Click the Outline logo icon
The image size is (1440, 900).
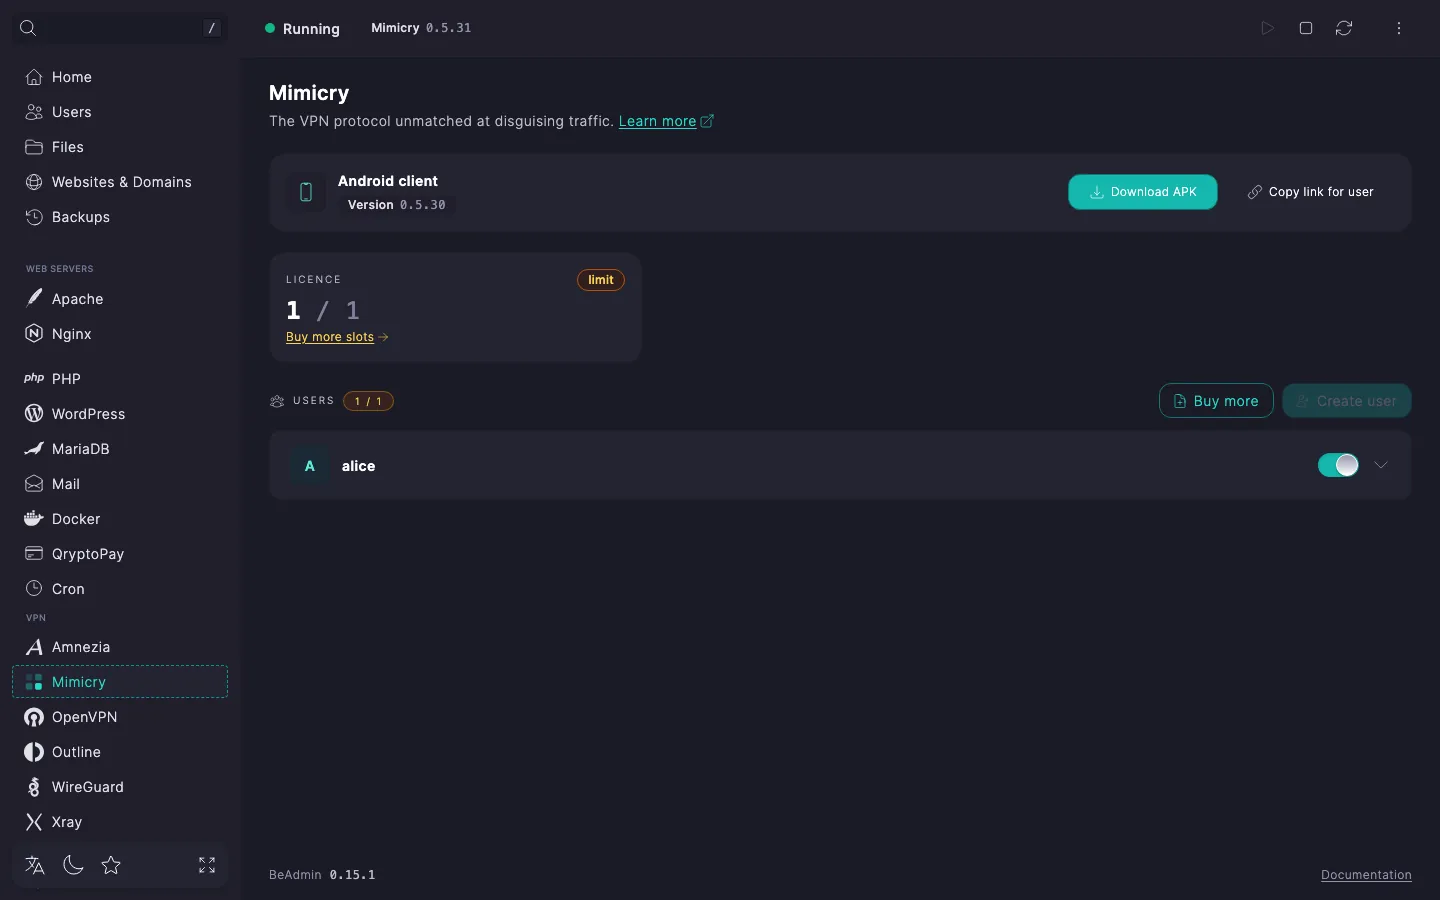pyautogui.click(x=34, y=752)
